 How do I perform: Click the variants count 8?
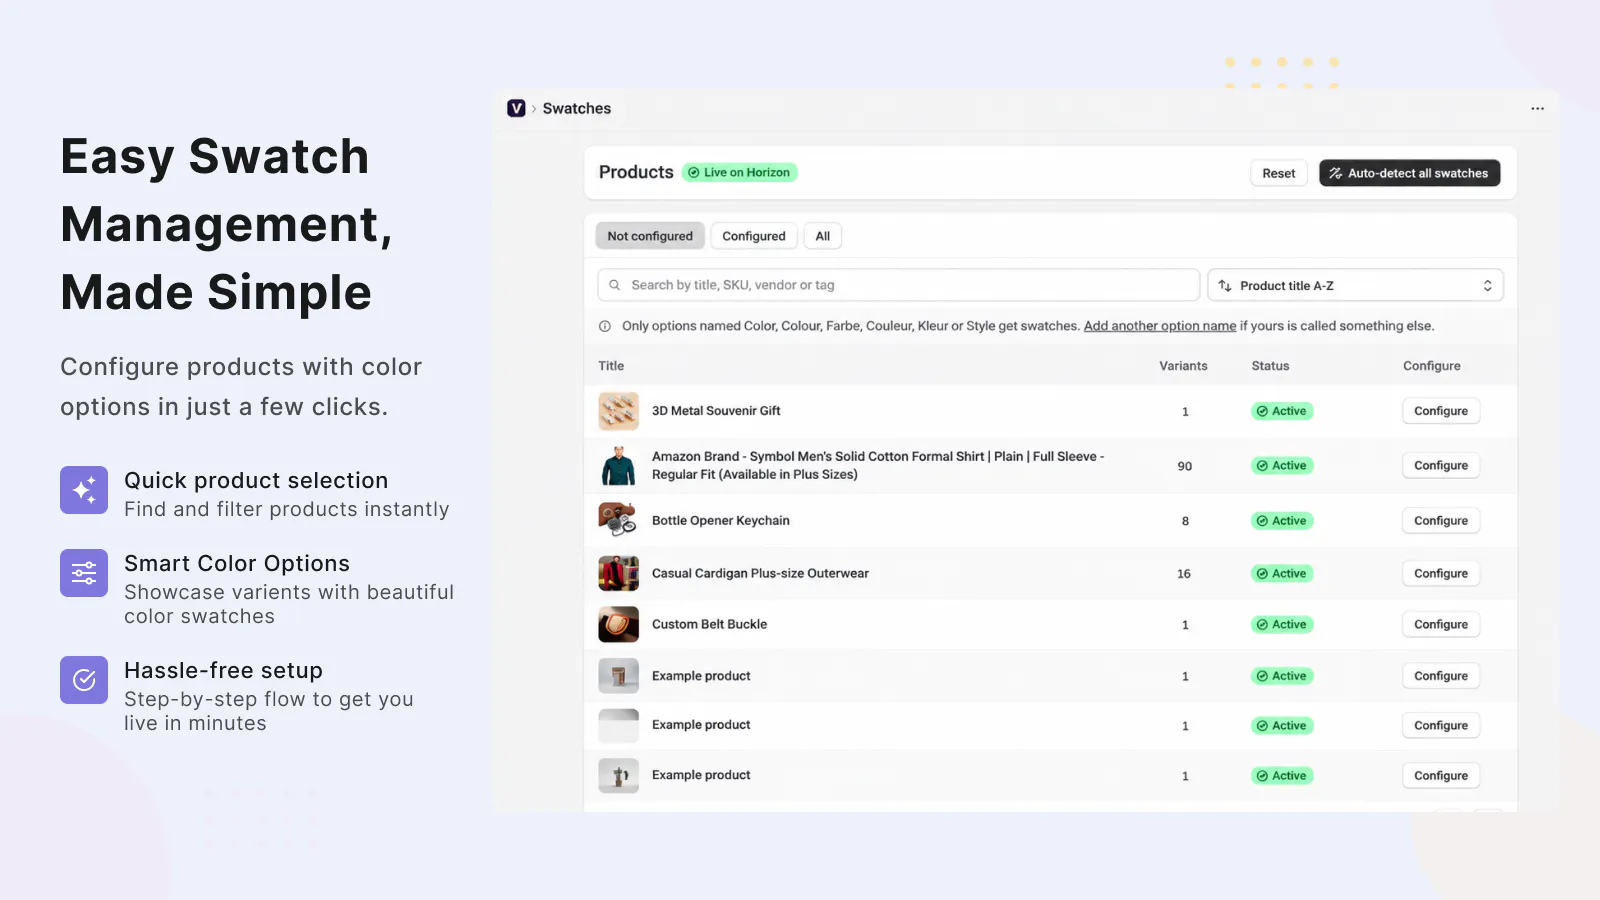(x=1185, y=521)
